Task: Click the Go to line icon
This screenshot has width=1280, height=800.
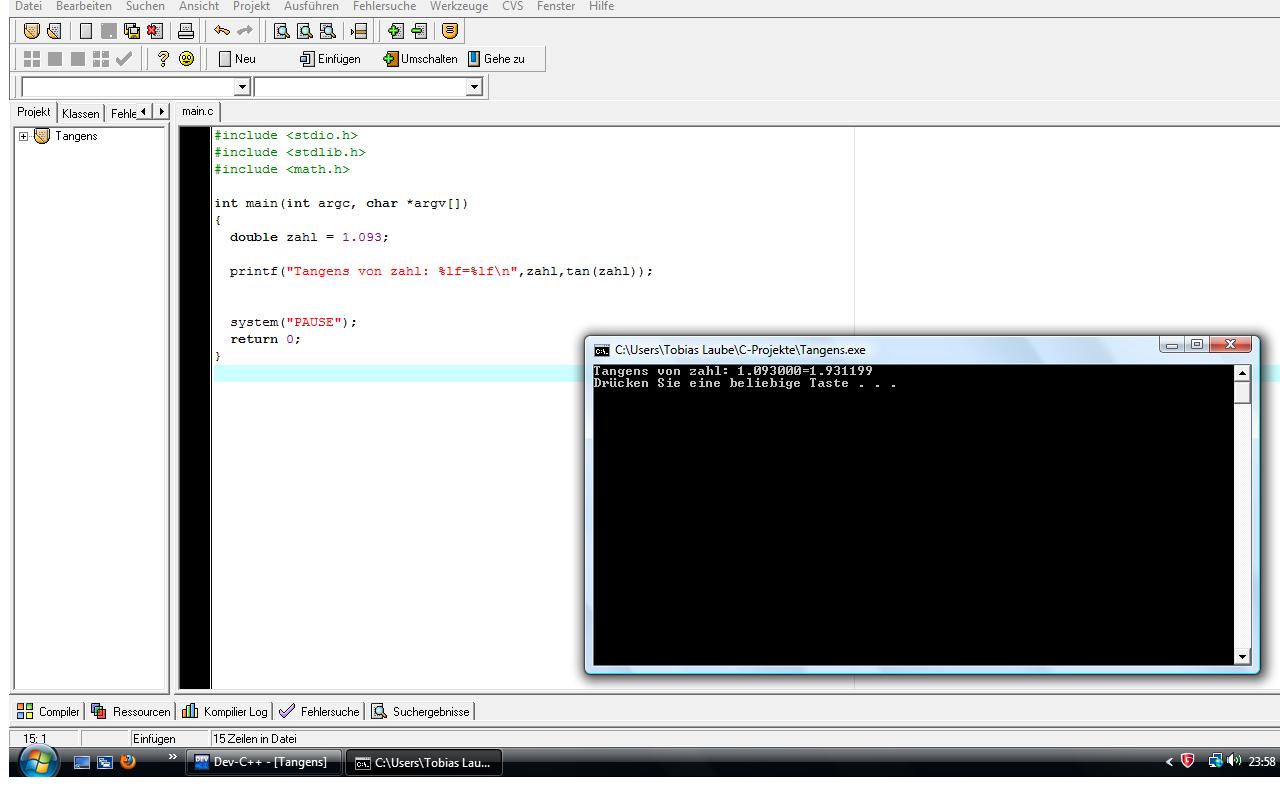Action: [x=359, y=31]
